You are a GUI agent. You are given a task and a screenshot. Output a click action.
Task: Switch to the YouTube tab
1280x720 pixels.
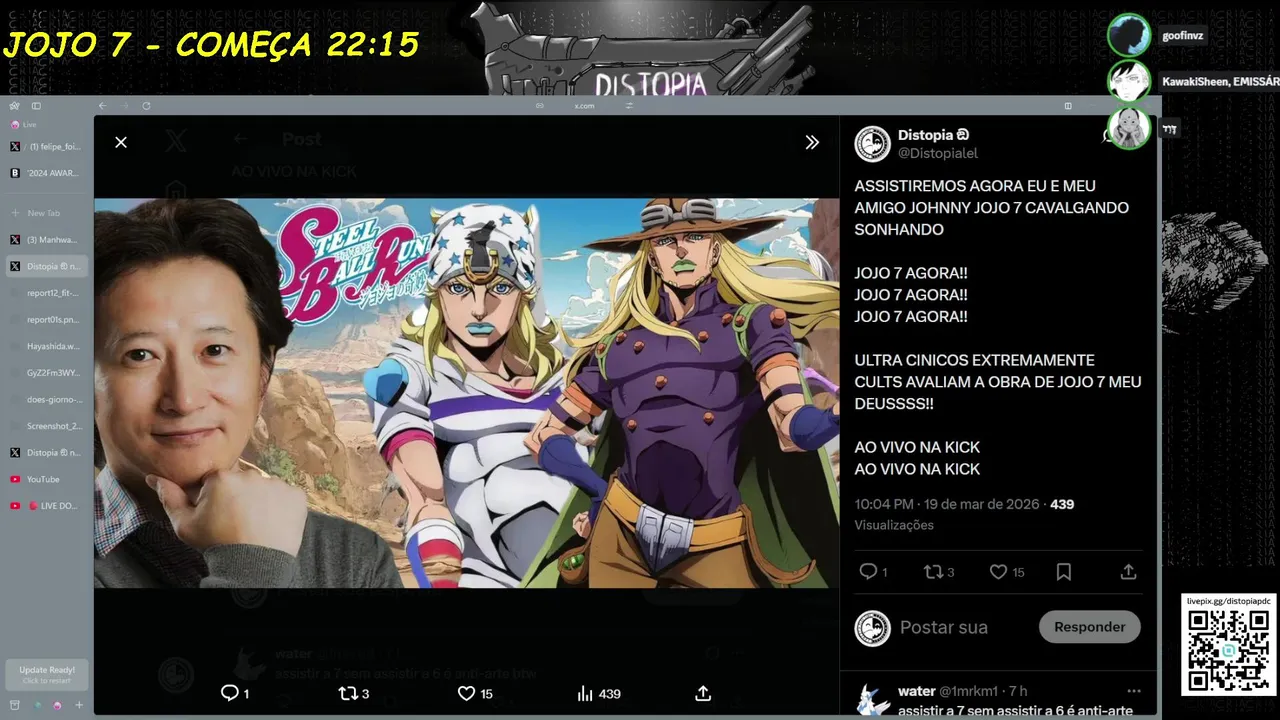[x=47, y=479]
